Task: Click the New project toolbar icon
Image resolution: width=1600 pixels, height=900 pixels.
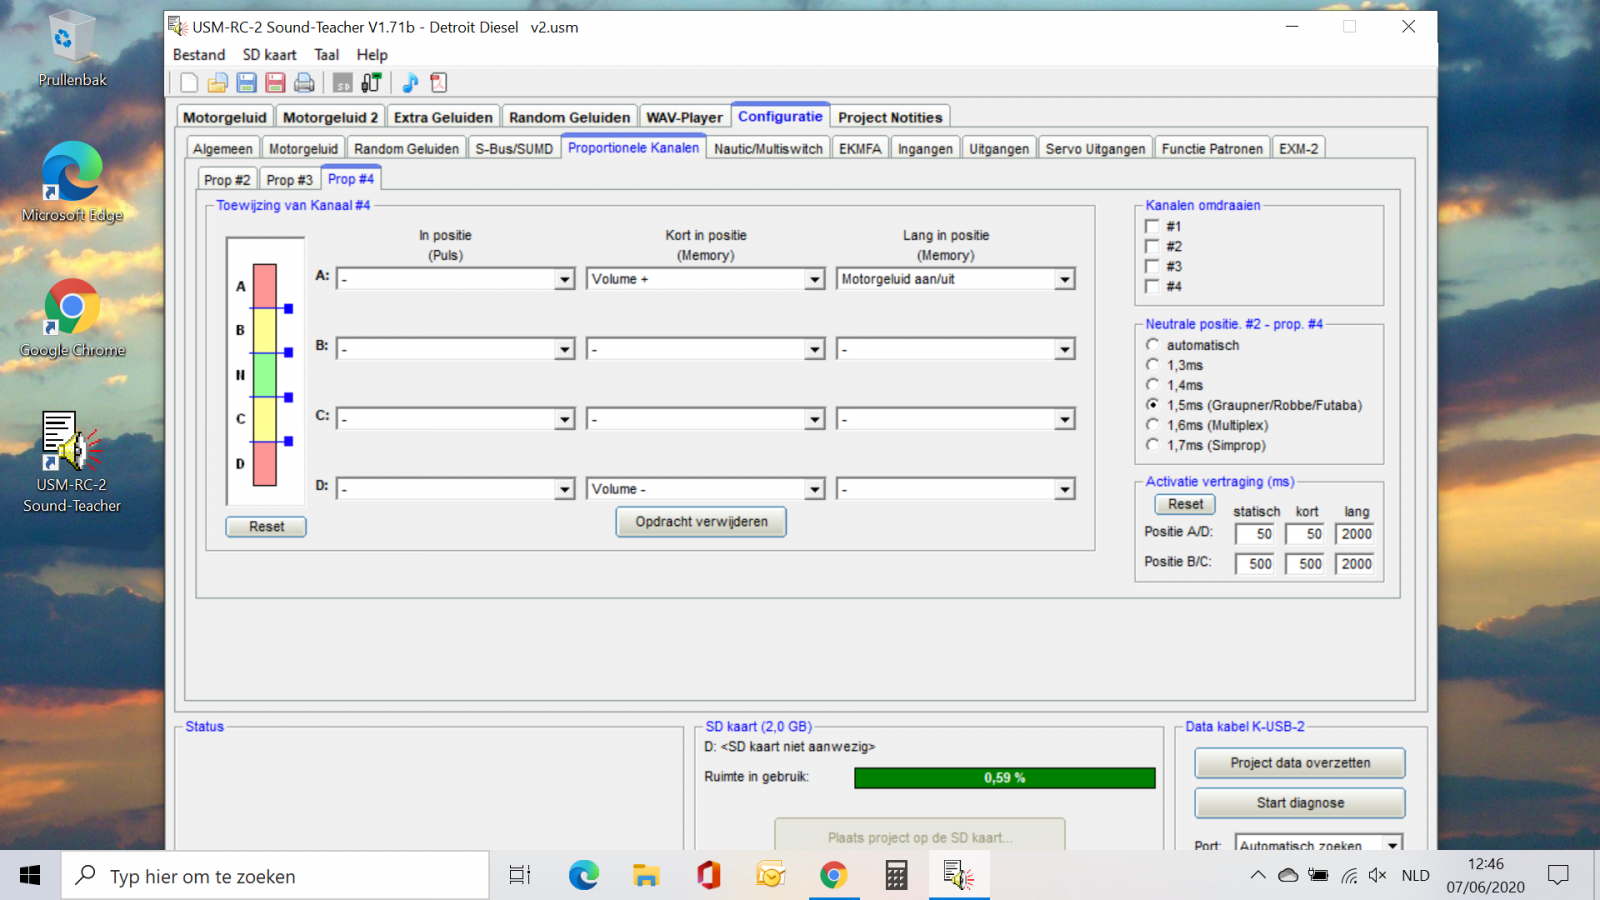Action: [x=189, y=83]
